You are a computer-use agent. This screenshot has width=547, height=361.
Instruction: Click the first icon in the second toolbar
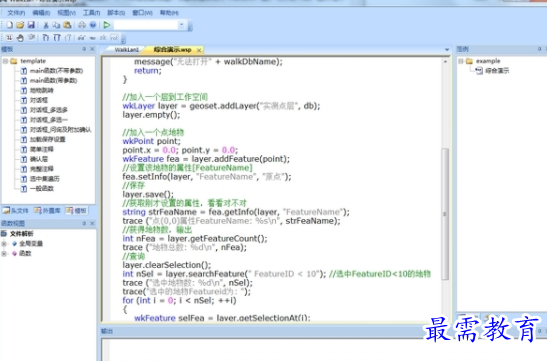point(9,38)
